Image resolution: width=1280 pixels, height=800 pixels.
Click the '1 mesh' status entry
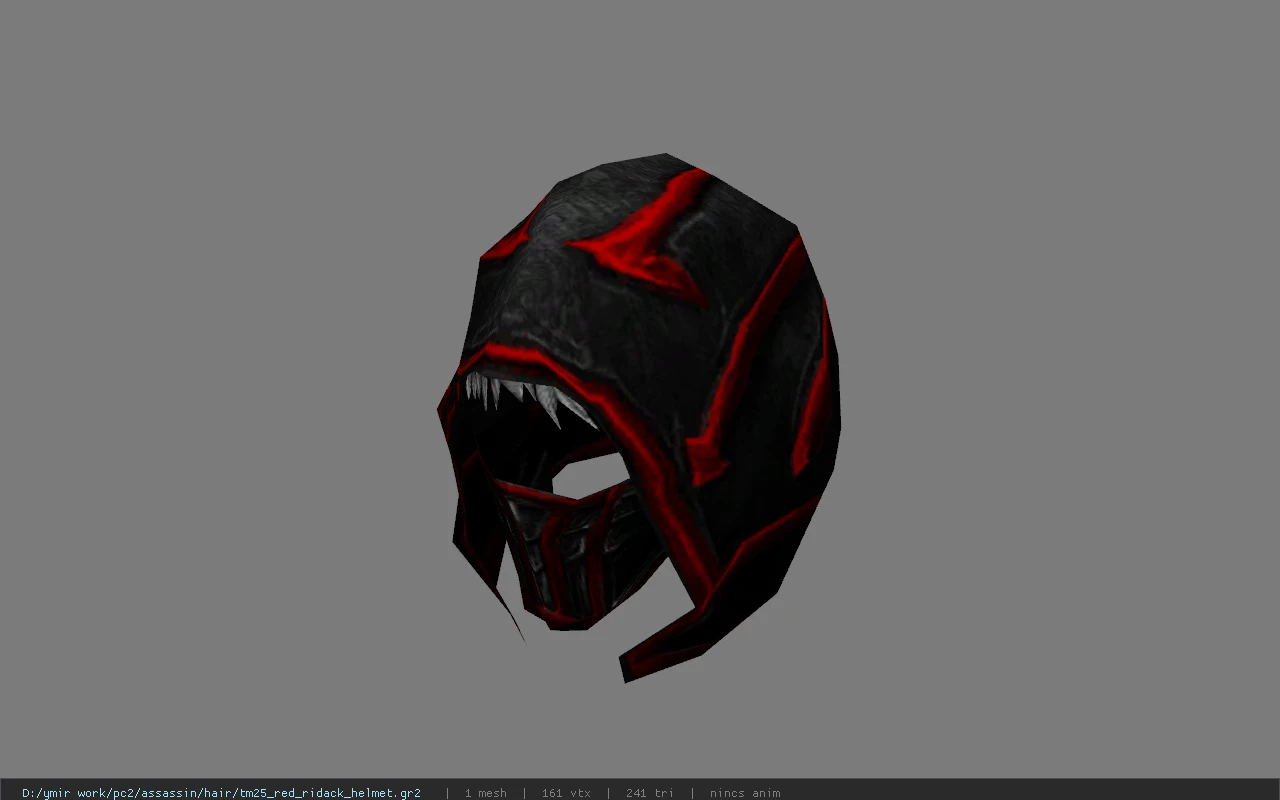pos(485,793)
